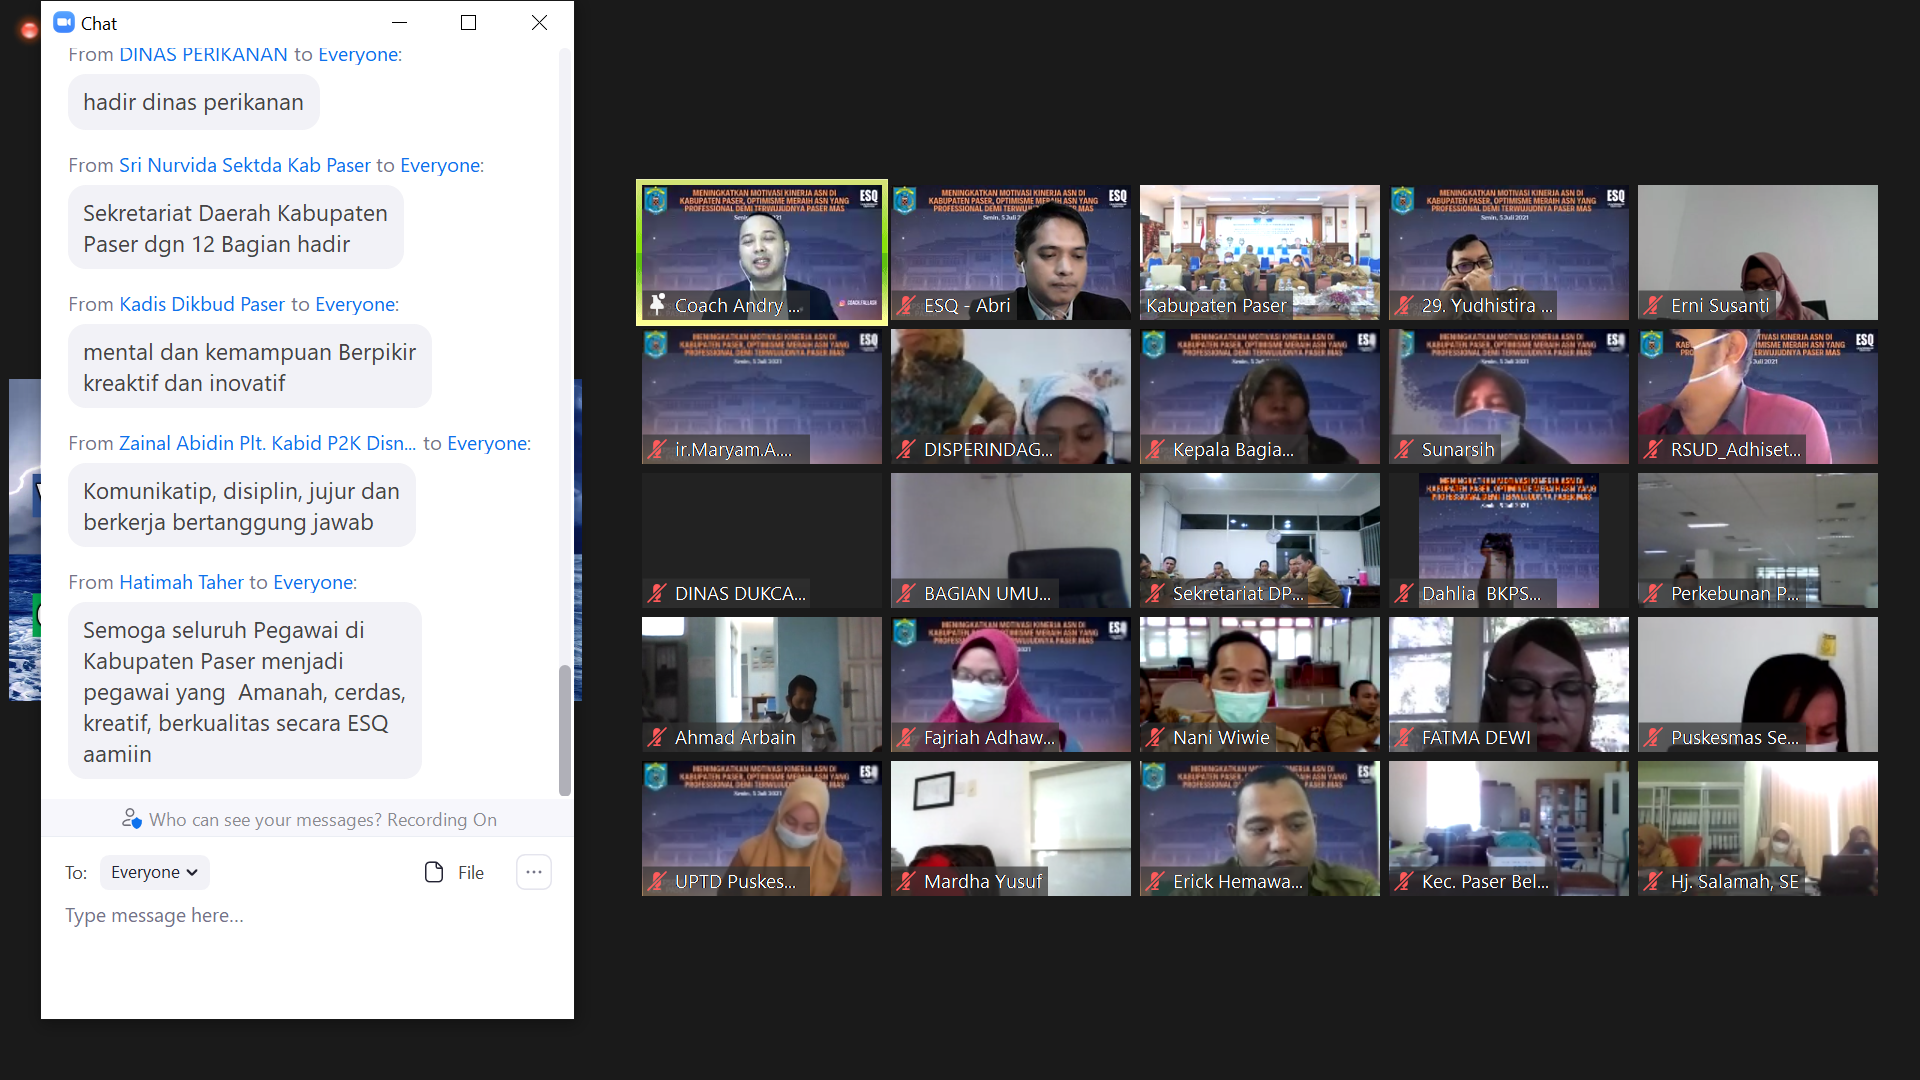Maximize the Chat window
The width and height of the screenshot is (1920, 1080).
468,22
